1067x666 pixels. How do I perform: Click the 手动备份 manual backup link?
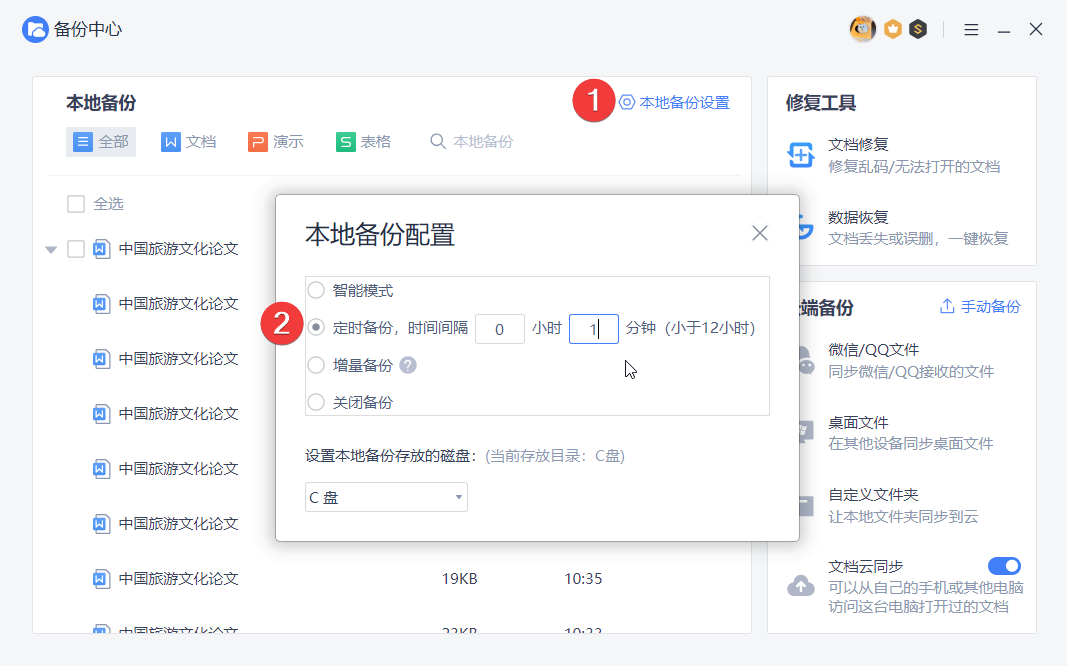[x=991, y=307]
